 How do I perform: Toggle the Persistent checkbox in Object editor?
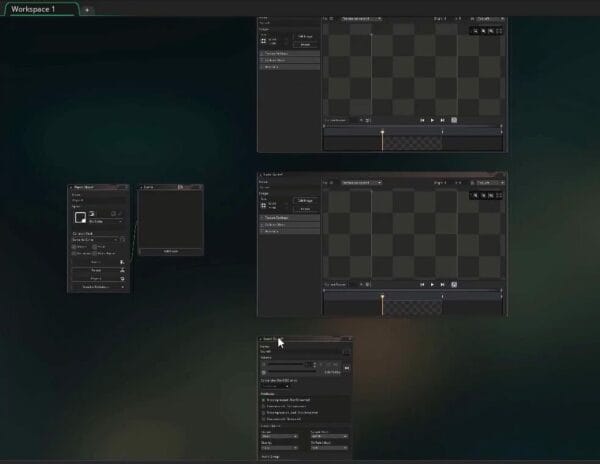(74, 253)
